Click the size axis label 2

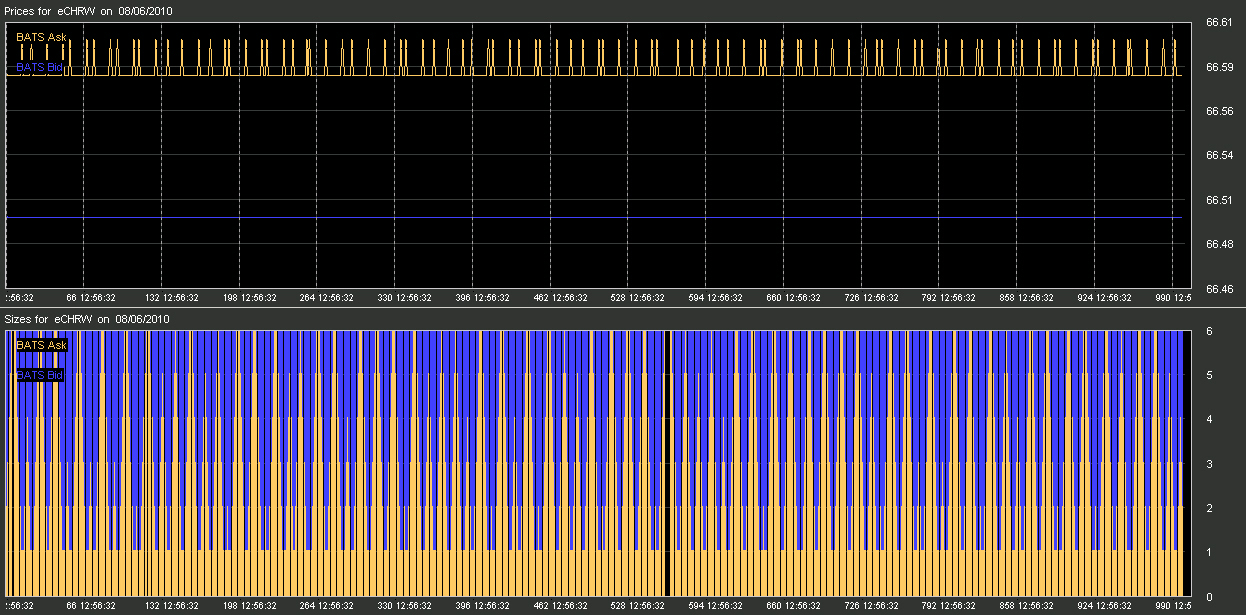pos(1210,509)
